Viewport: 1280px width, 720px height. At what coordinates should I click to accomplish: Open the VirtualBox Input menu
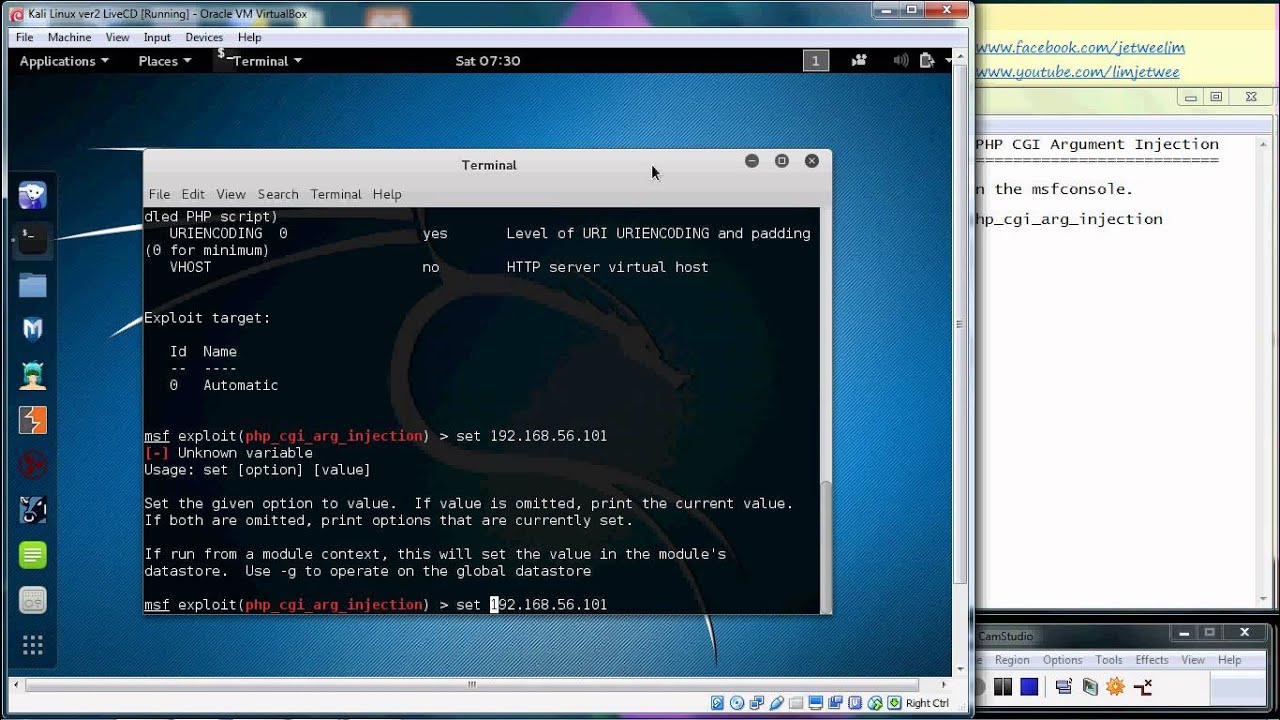coord(157,37)
